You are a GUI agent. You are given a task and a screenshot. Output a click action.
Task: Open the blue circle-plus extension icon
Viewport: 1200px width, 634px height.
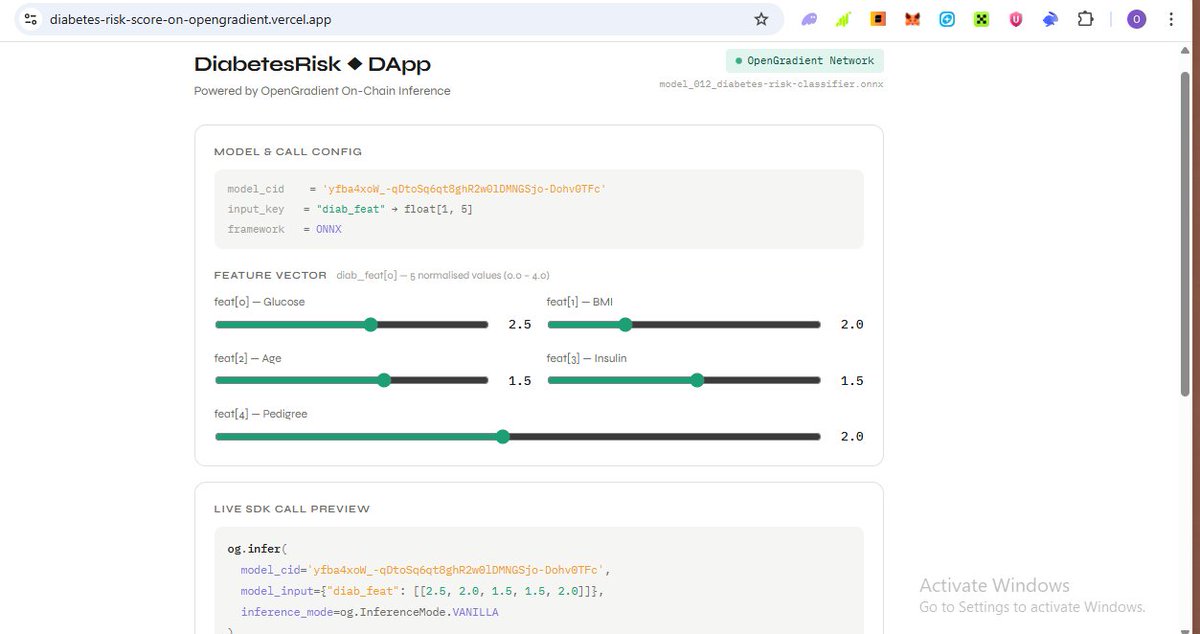(x=947, y=19)
